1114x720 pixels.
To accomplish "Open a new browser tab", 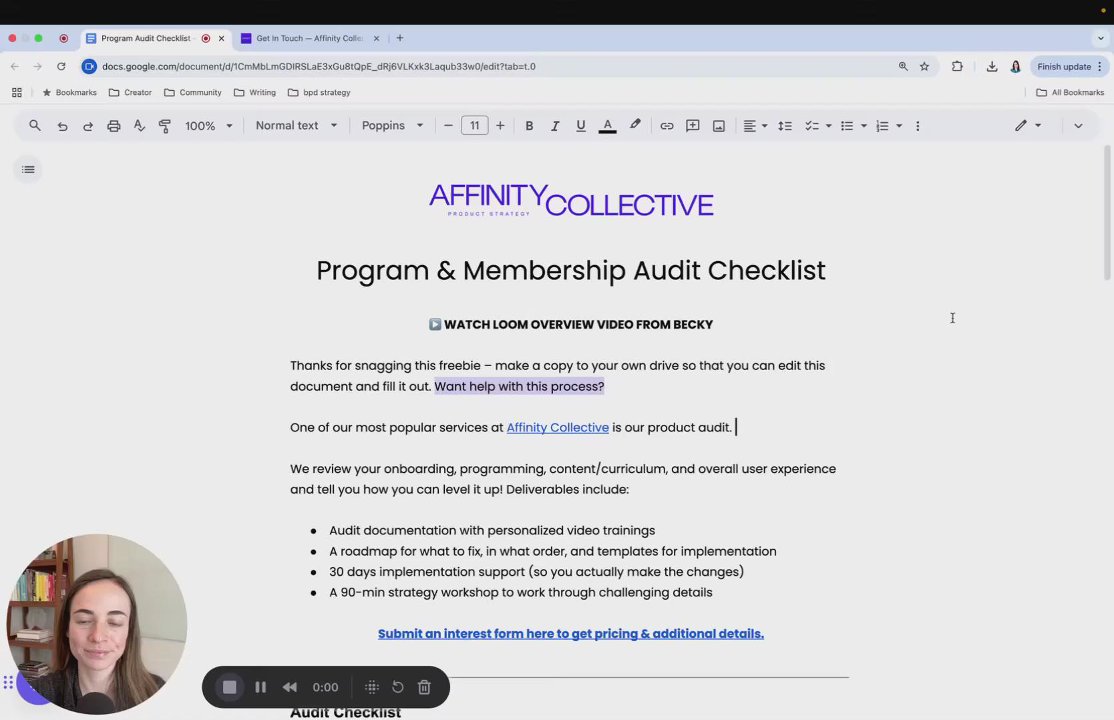I will (x=400, y=38).
